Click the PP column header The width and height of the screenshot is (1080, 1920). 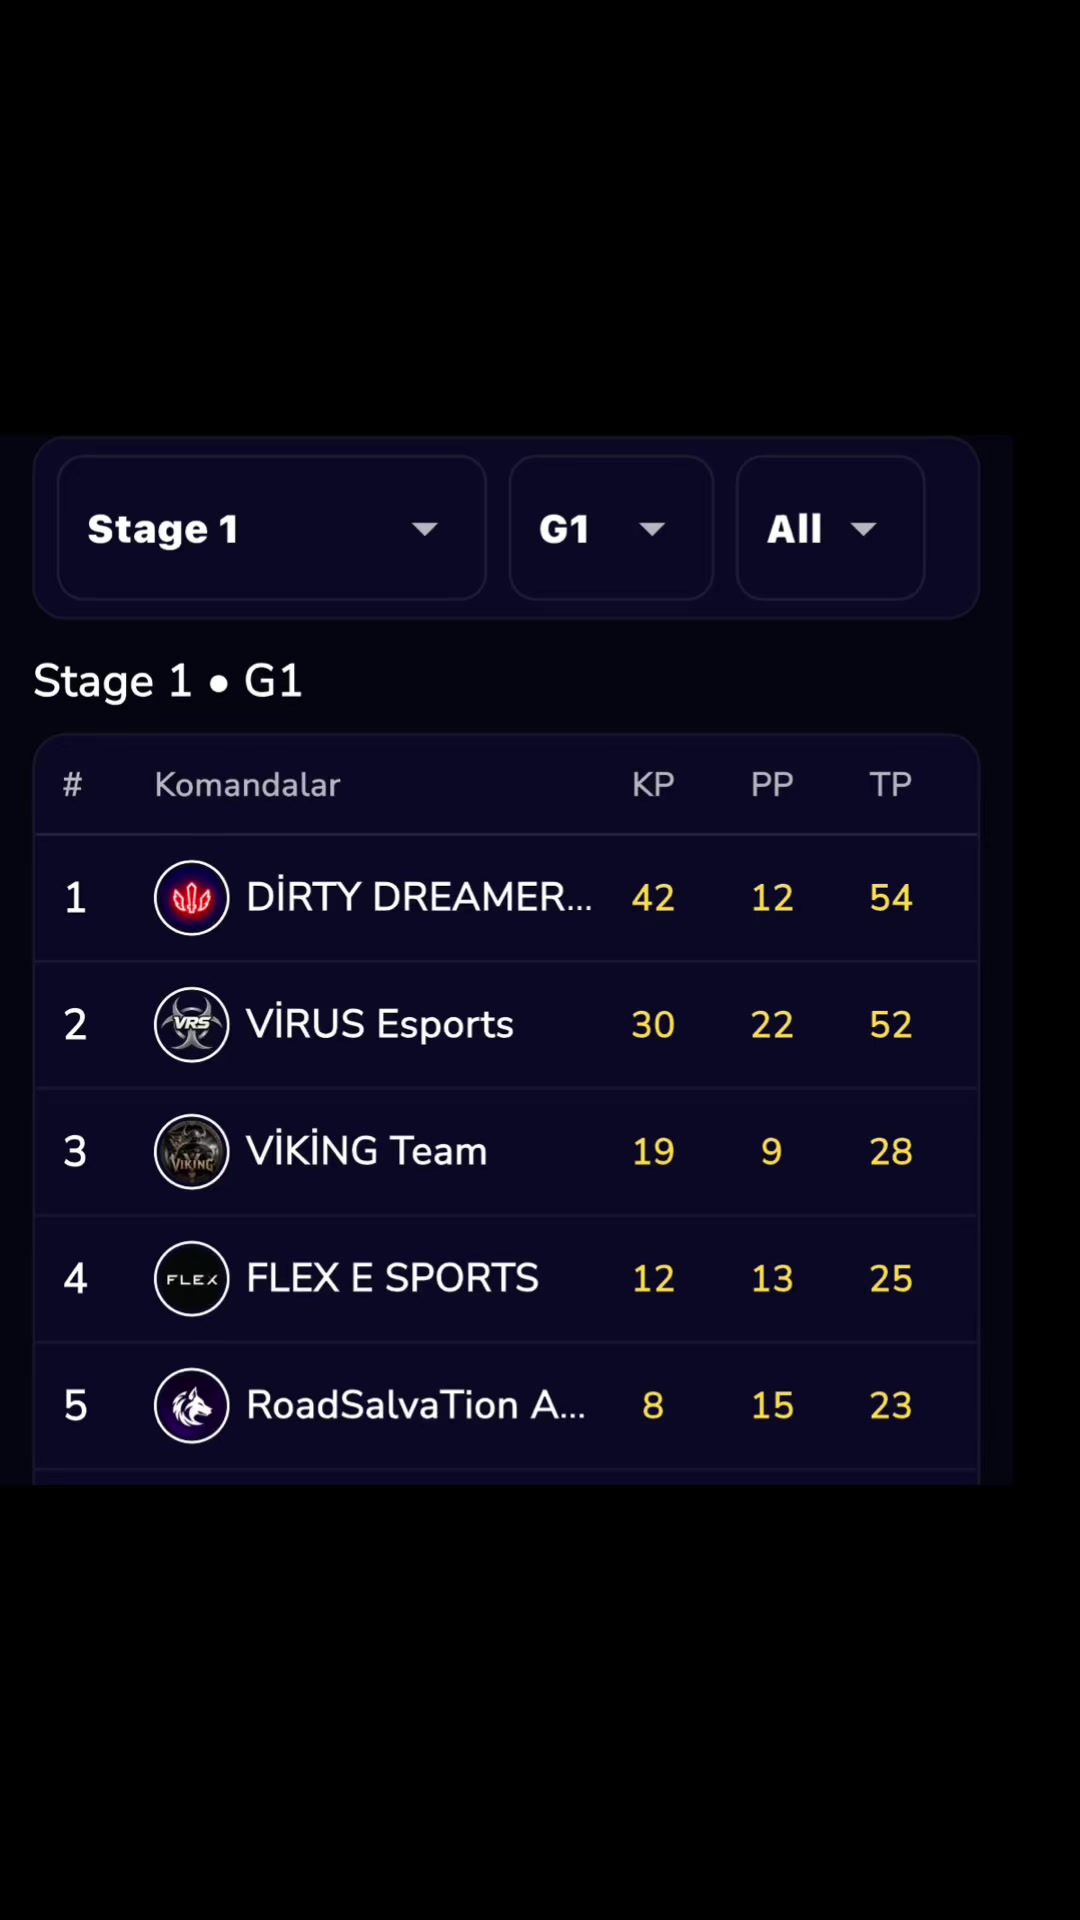(772, 785)
